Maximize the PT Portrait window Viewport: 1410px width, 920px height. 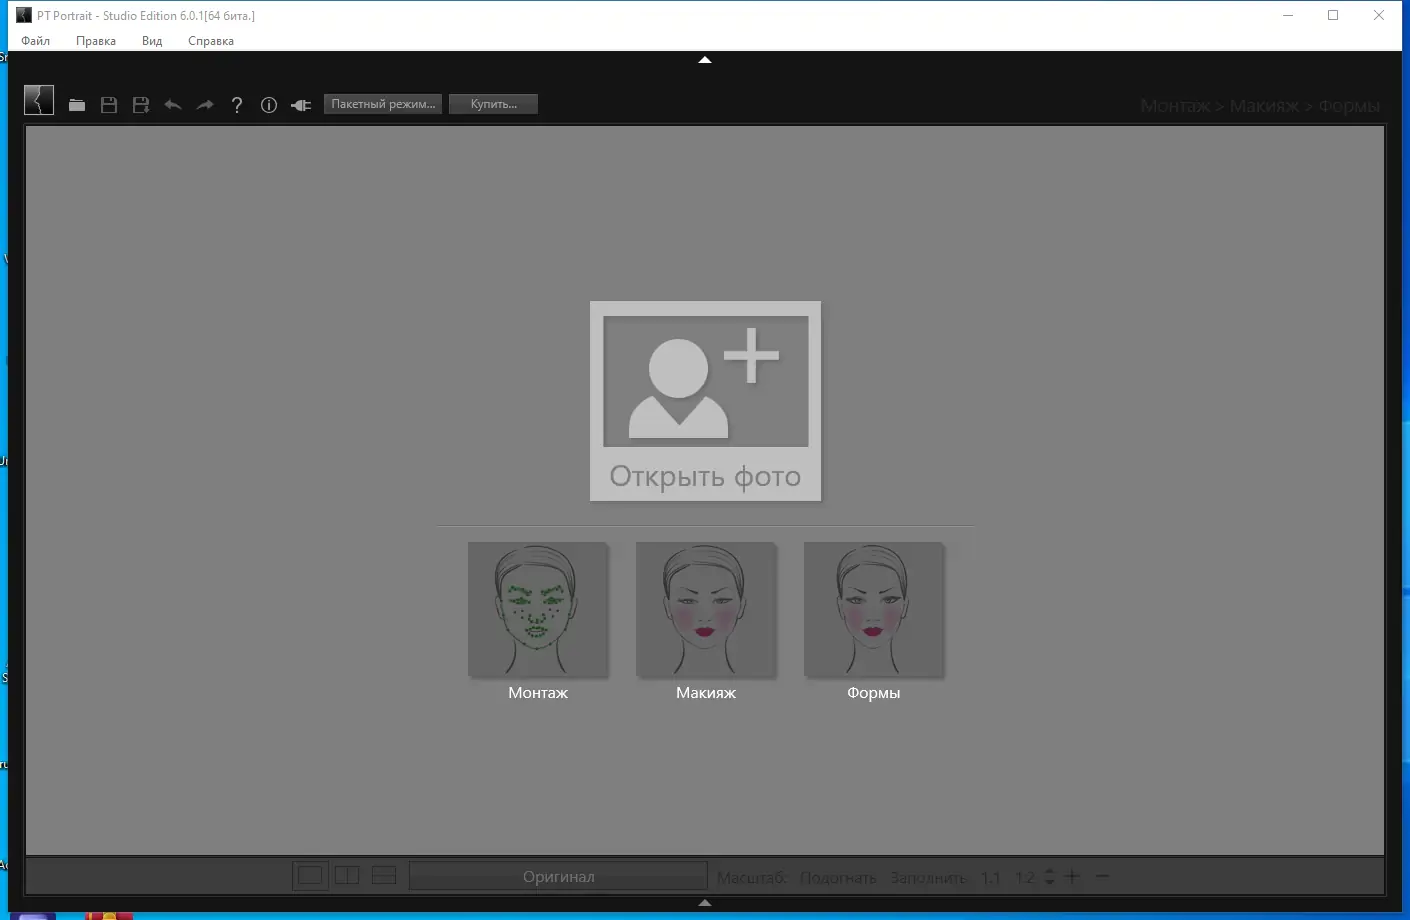click(x=1333, y=15)
